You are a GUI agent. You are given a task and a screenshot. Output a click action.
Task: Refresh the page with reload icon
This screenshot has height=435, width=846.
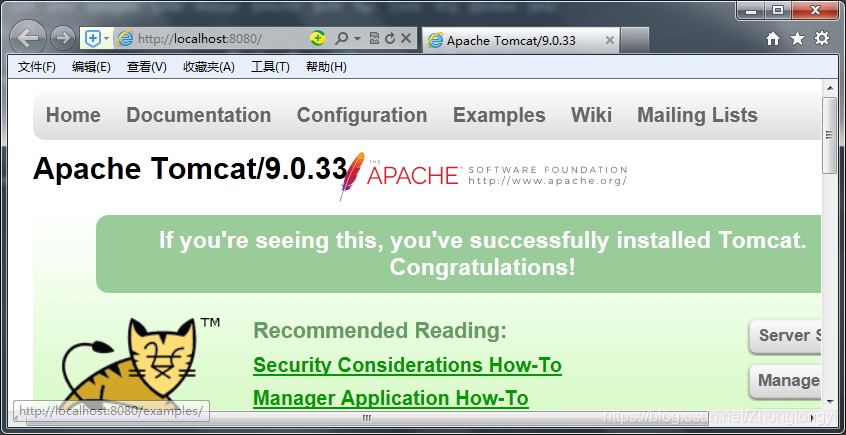[390, 38]
